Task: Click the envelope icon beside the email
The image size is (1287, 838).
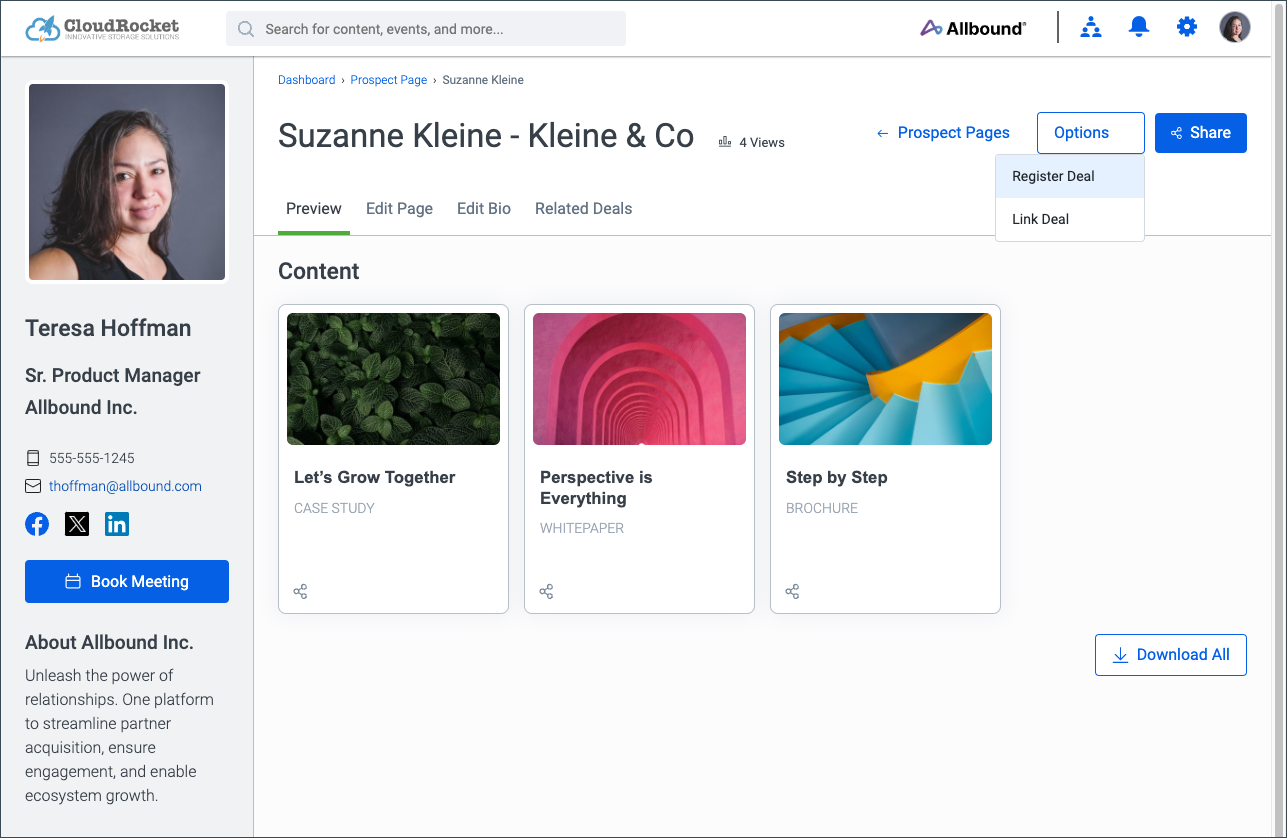Action: pos(33,486)
